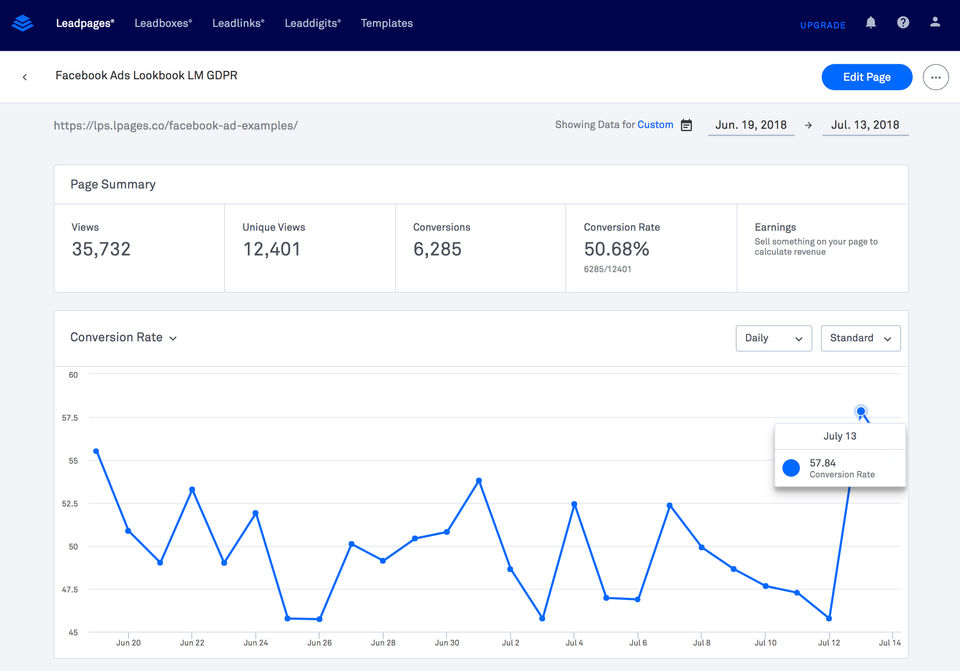
Task: Click the Edit Page button
Action: coord(867,77)
